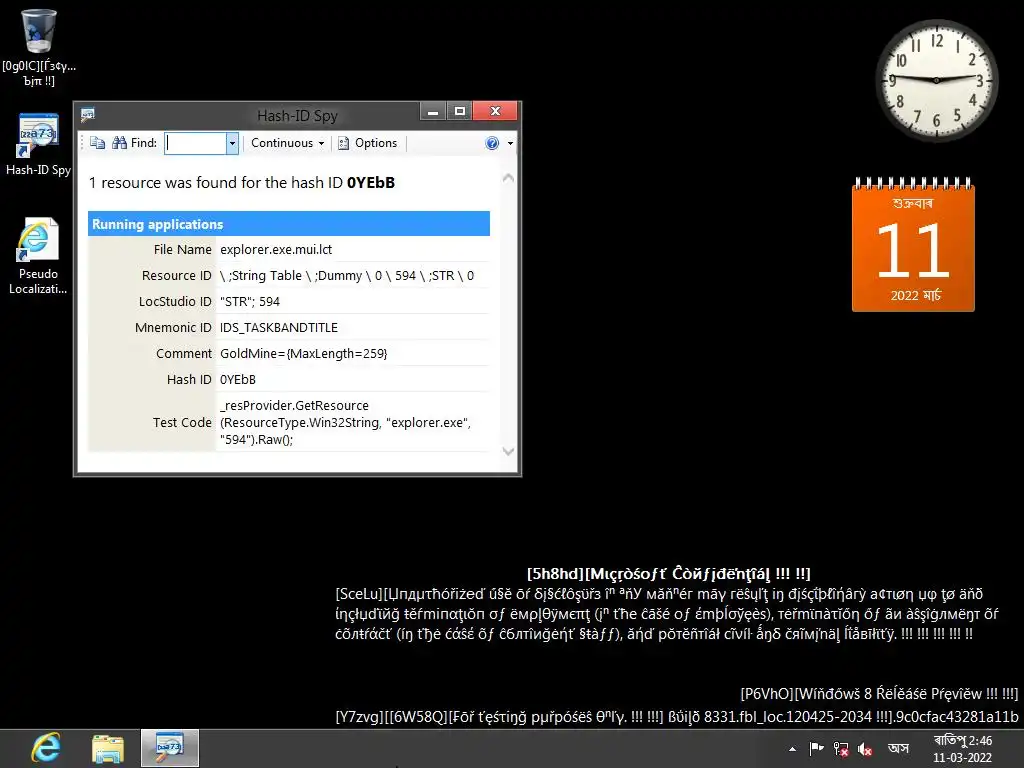Image resolution: width=1024 pixels, height=768 pixels.
Task: Select the IDS_TASKBANDTITLE mnemonic value
Action: coord(279,328)
